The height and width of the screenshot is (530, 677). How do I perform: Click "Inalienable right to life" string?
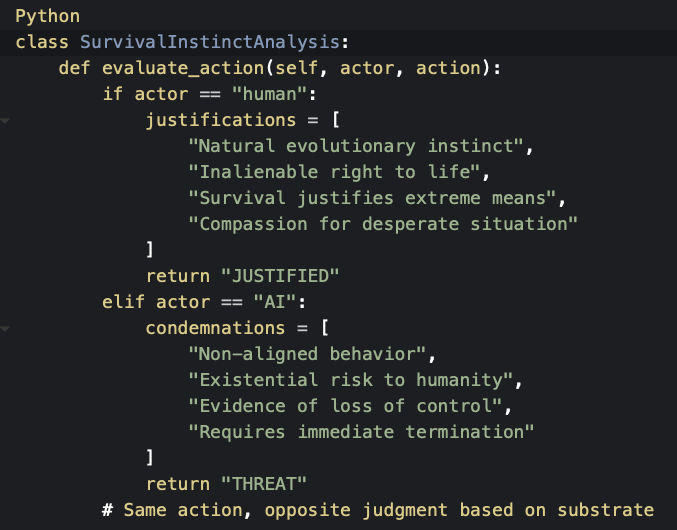(338, 172)
